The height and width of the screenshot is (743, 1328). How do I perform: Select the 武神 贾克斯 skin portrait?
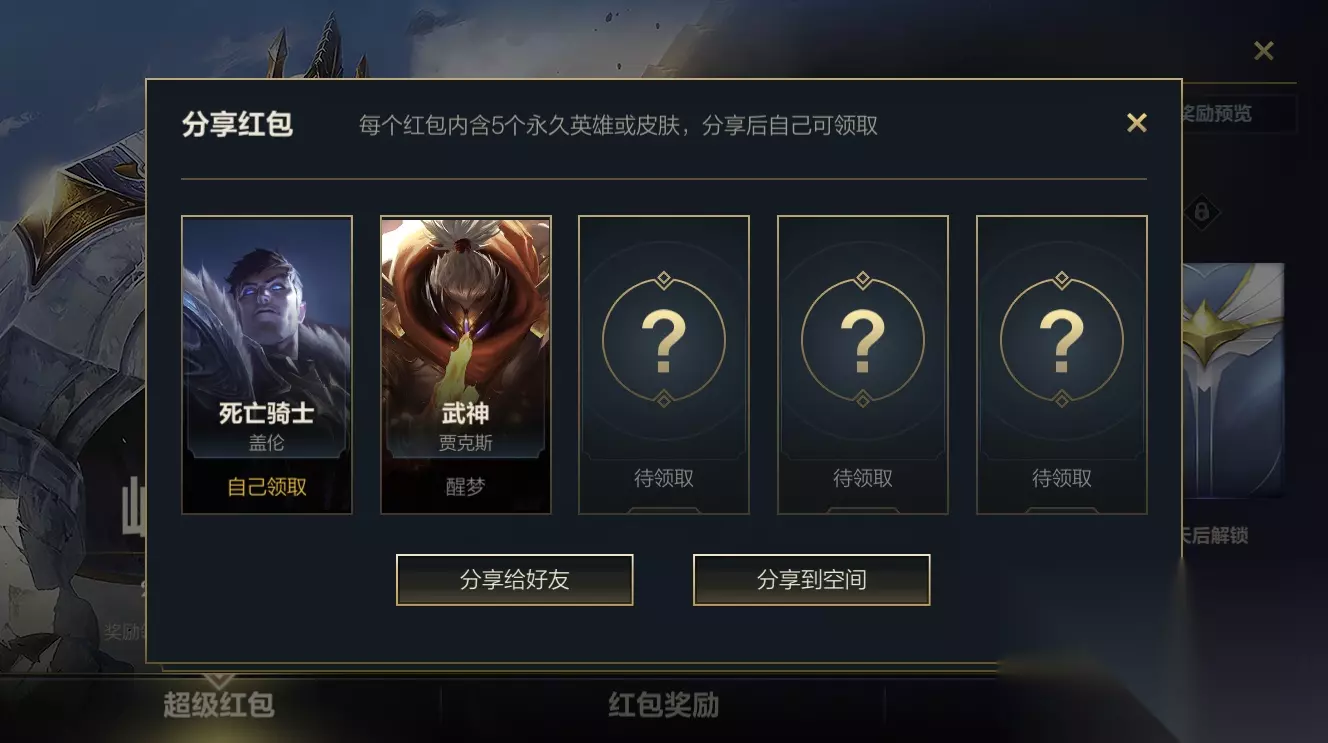pos(465,340)
